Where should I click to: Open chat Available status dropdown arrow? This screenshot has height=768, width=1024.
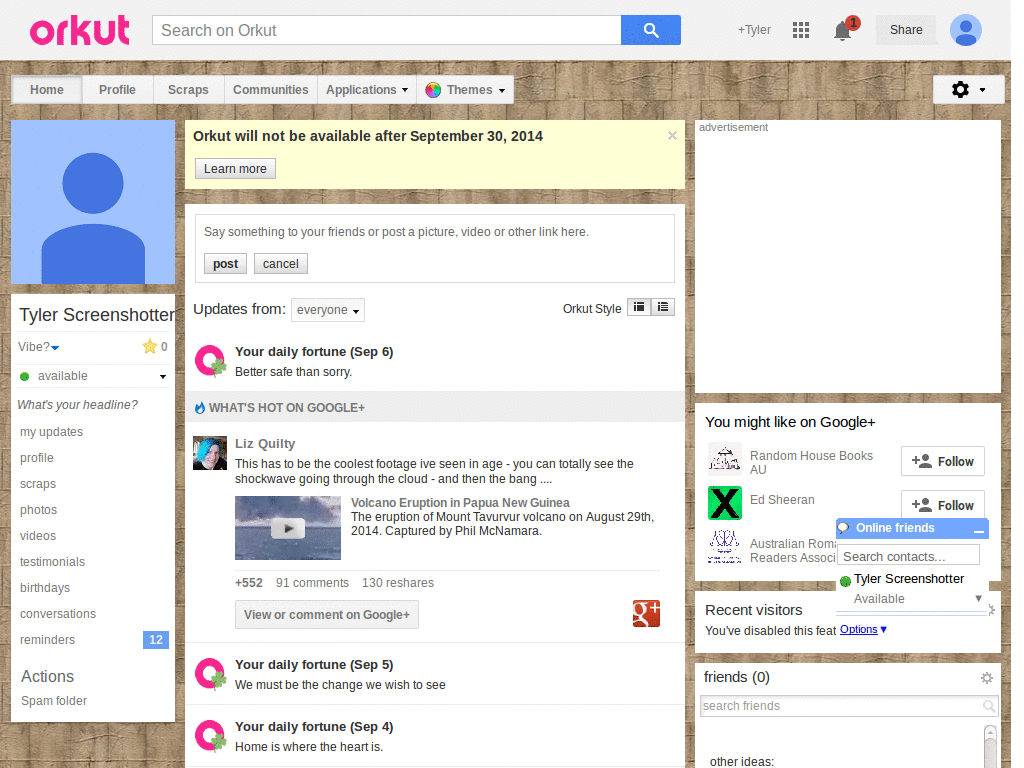[x=978, y=598]
